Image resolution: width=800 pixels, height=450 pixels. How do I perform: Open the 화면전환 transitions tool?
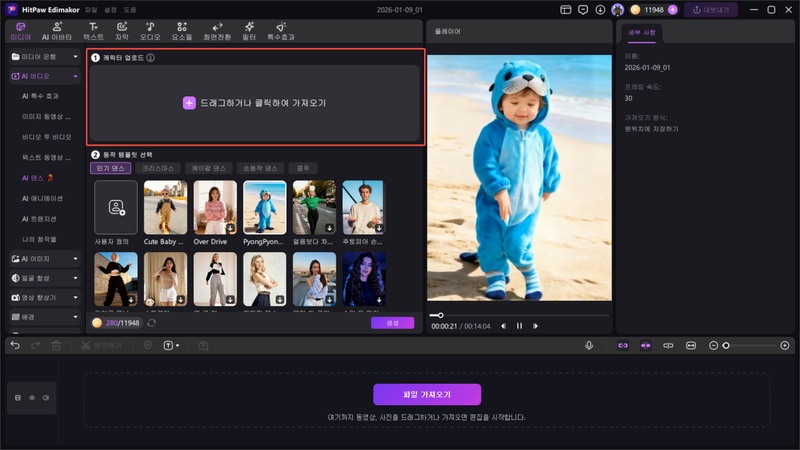tap(217, 31)
